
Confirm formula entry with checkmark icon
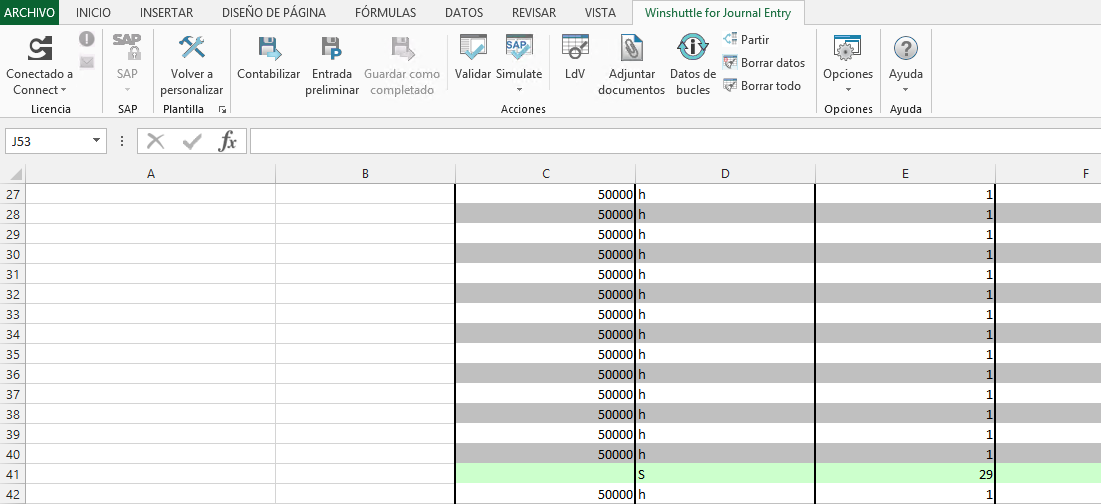tap(192, 141)
